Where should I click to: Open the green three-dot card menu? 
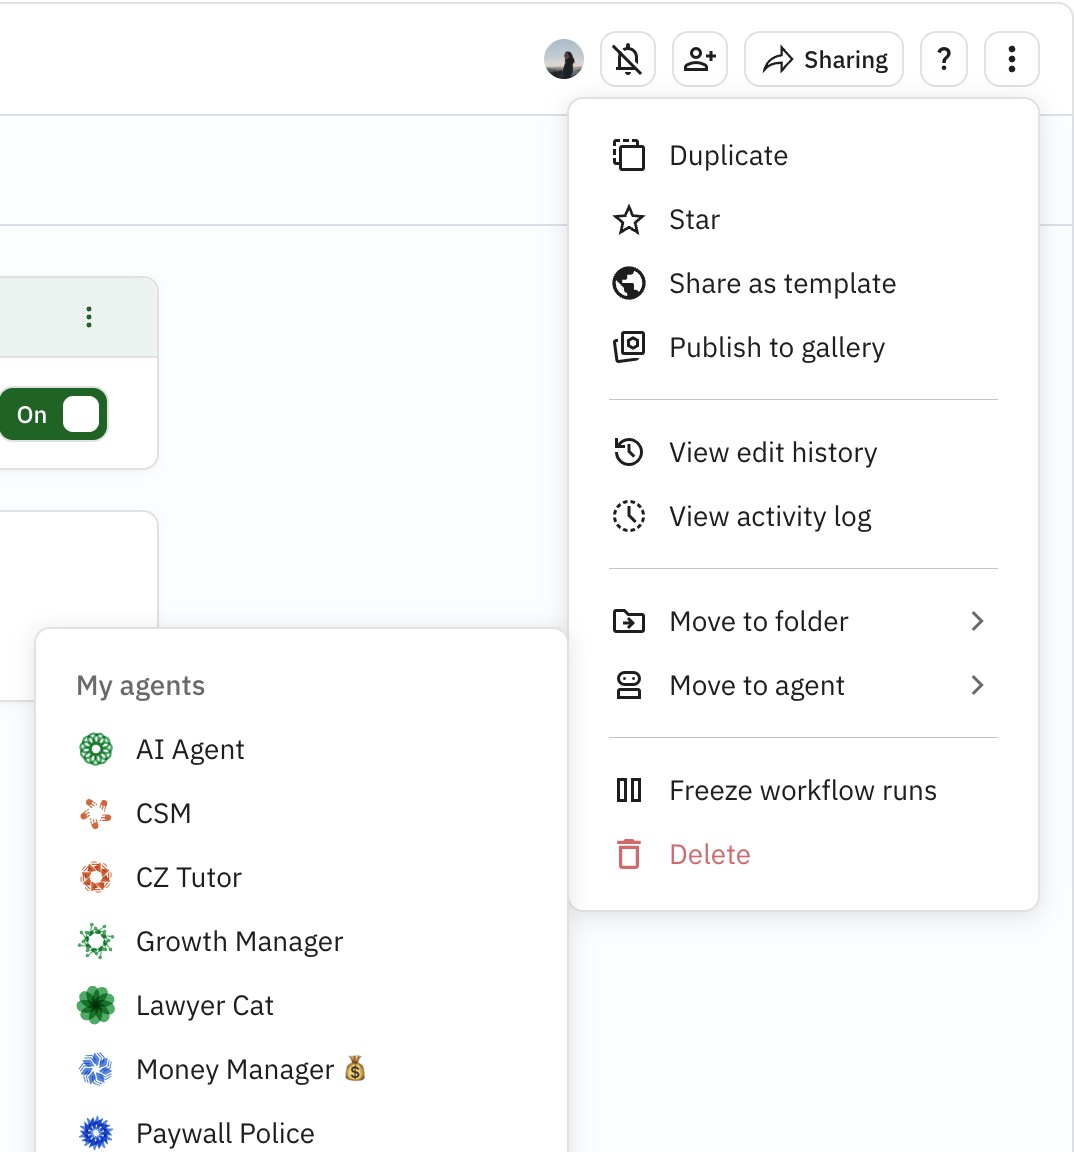click(x=89, y=318)
